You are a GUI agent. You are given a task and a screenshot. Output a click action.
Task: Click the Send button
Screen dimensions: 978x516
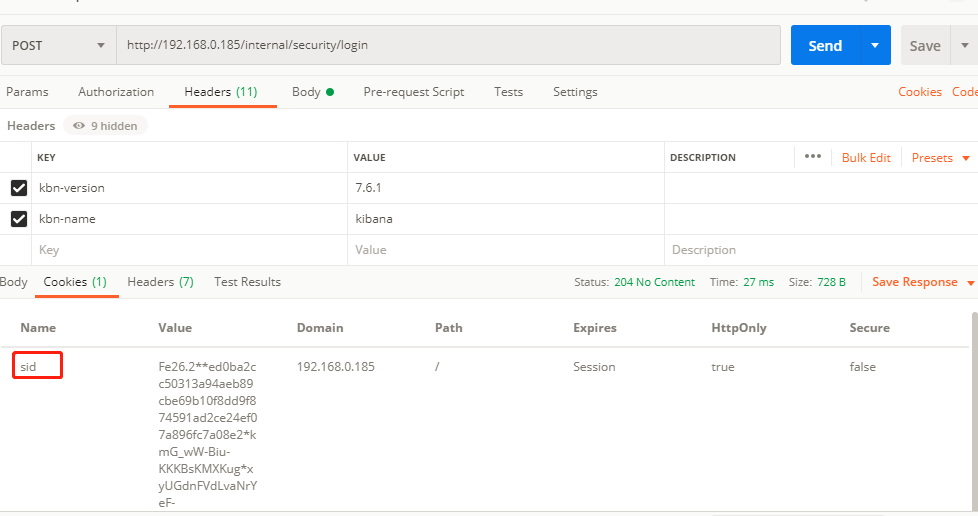tap(825, 46)
